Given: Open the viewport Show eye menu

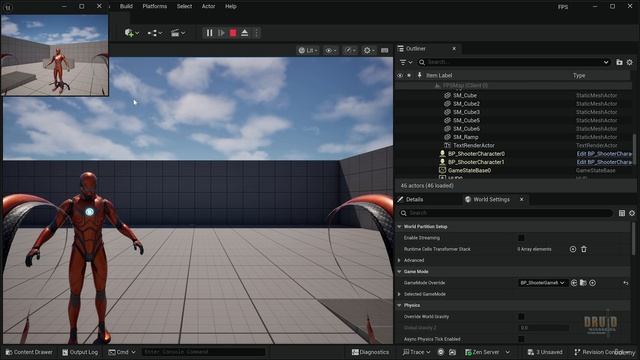Looking at the screenshot, I should 330,51.
